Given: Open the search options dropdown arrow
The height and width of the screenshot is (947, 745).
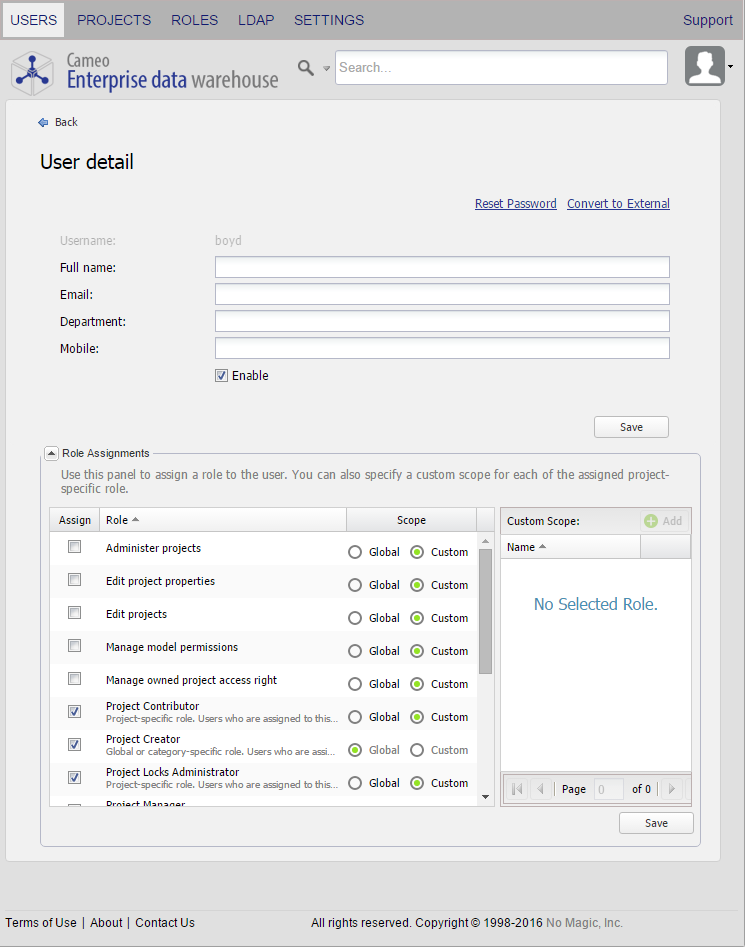Looking at the screenshot, I should point(326,68).
